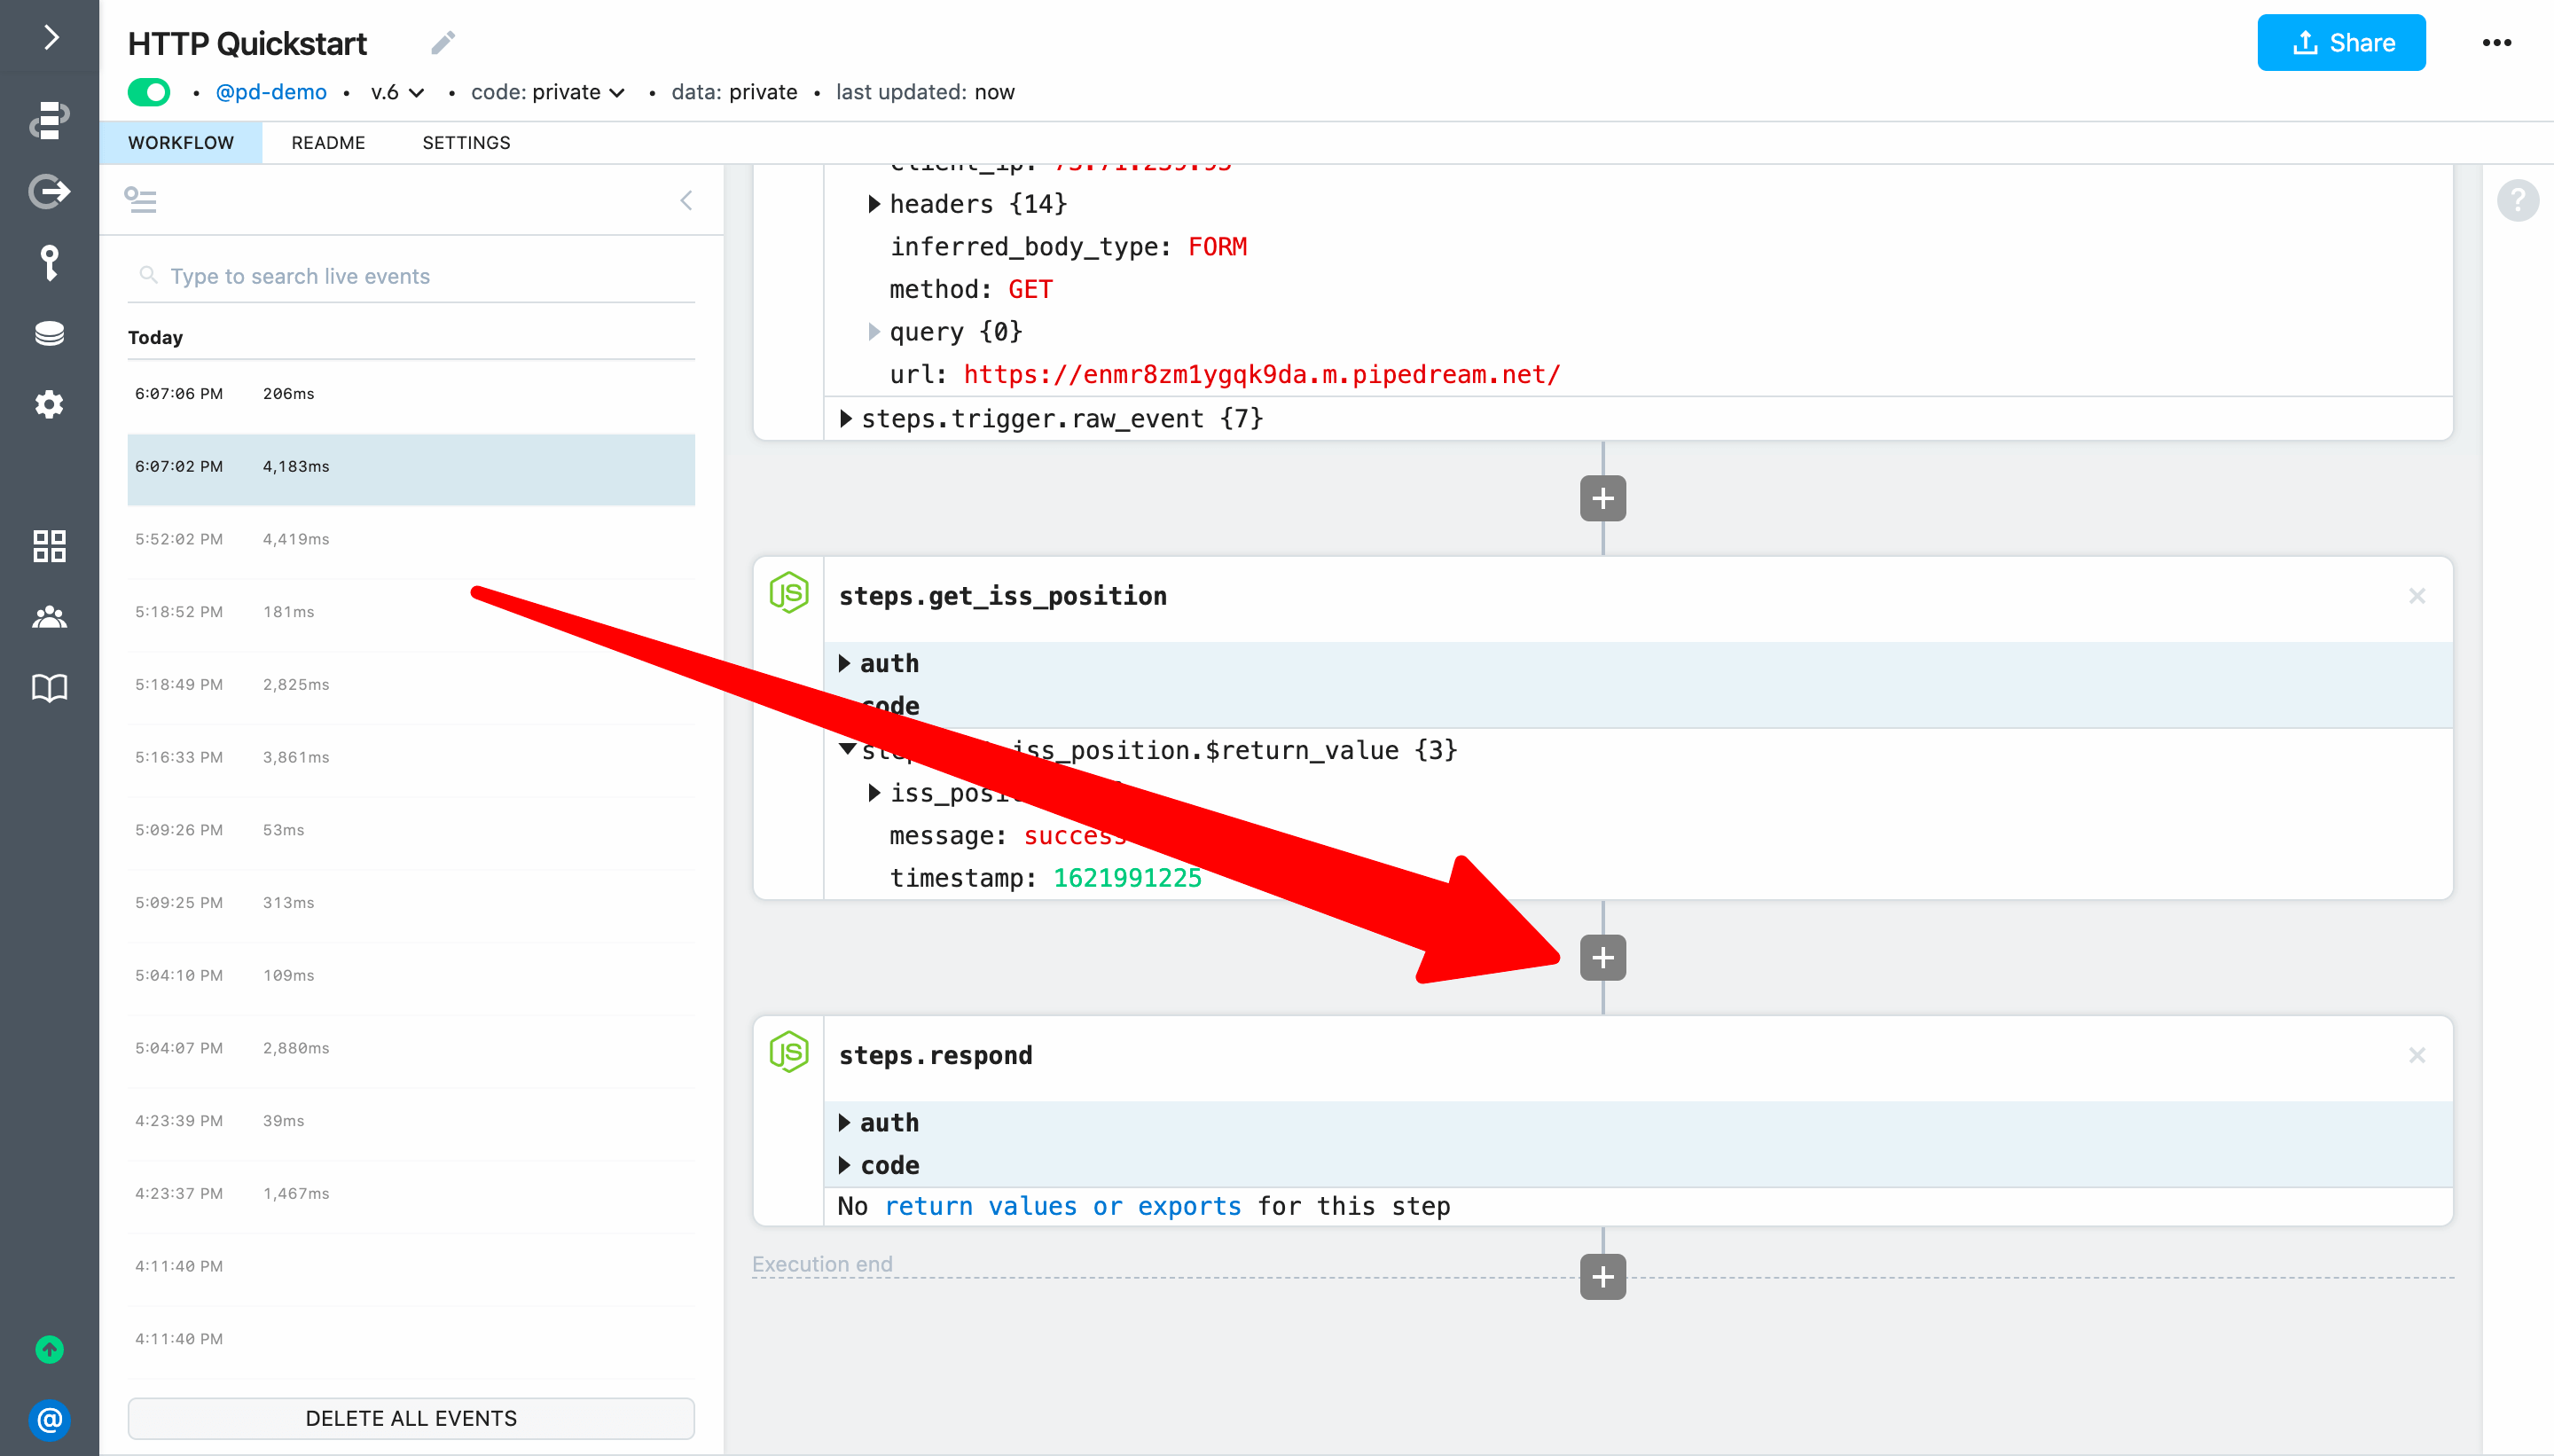Open the database stack icon in sidebar

49,334
